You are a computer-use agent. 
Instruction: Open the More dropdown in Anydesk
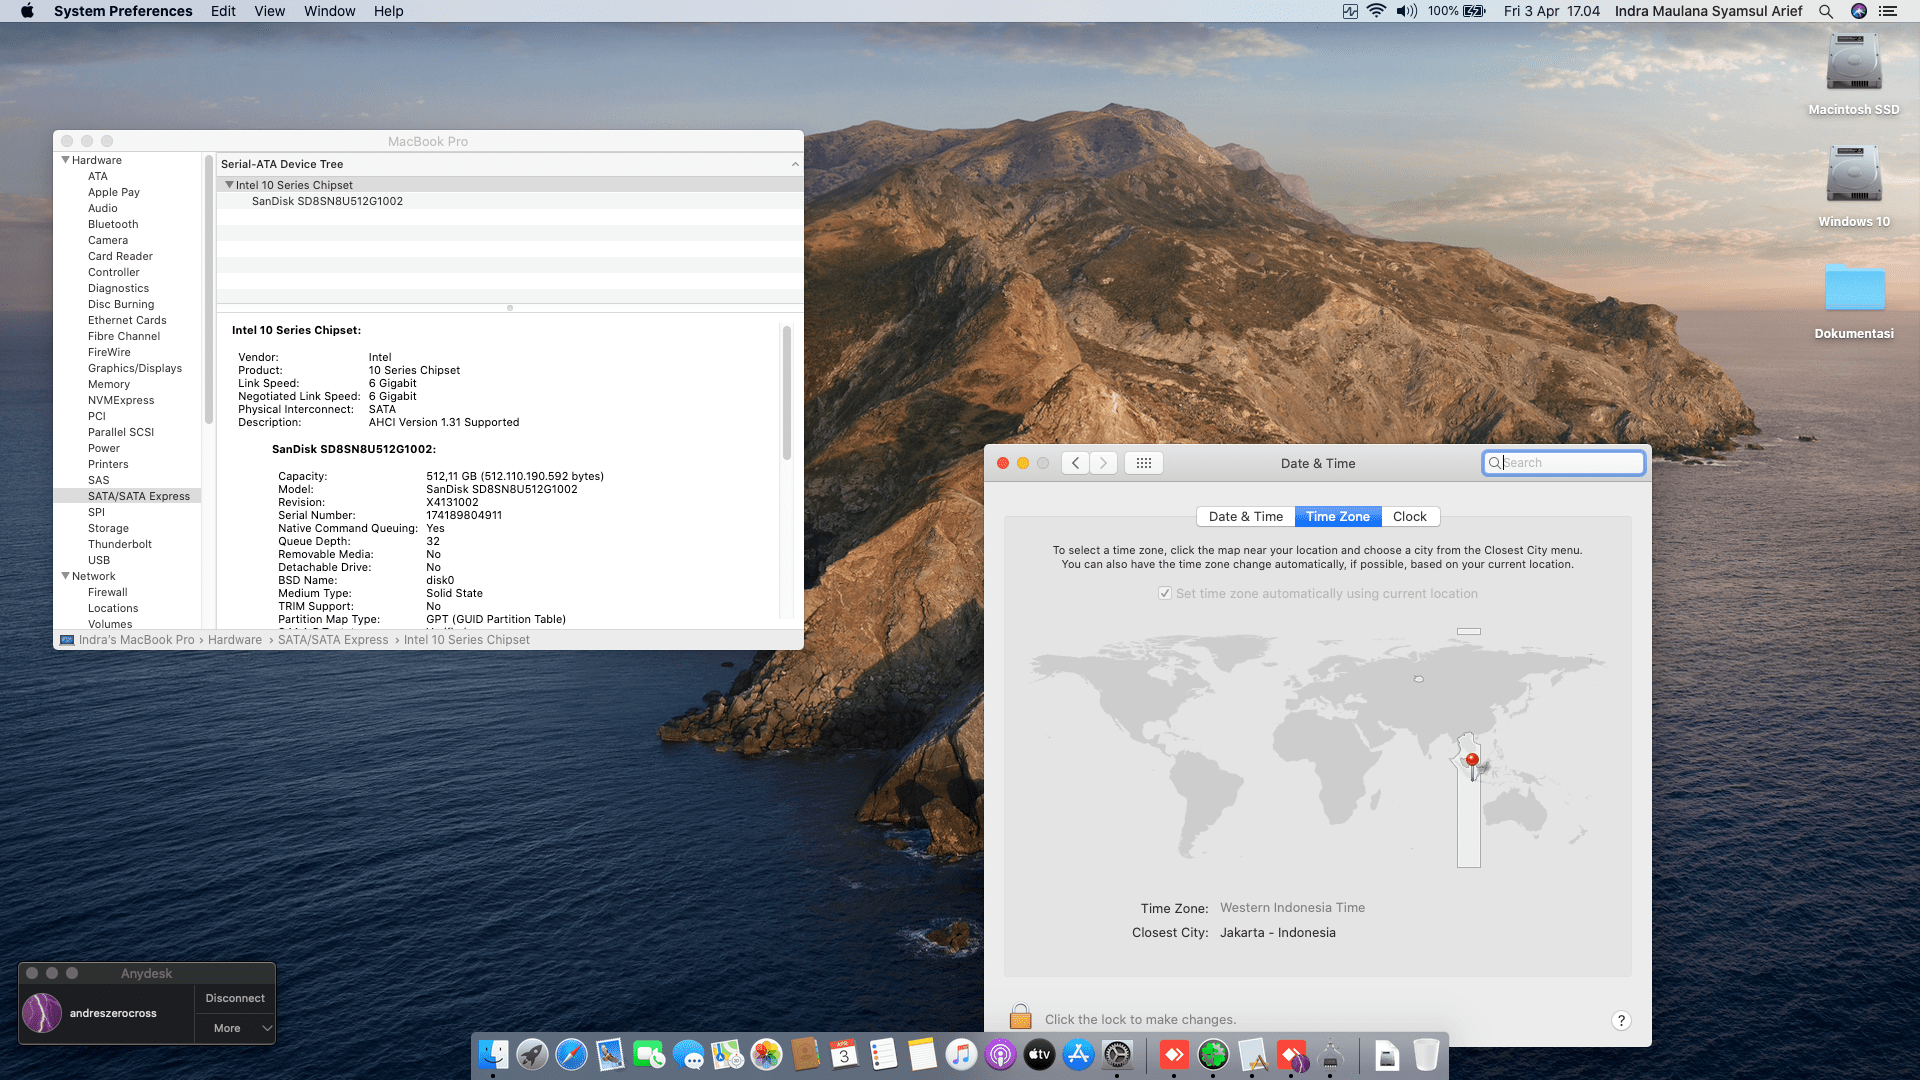click(x=235, y=1028)
